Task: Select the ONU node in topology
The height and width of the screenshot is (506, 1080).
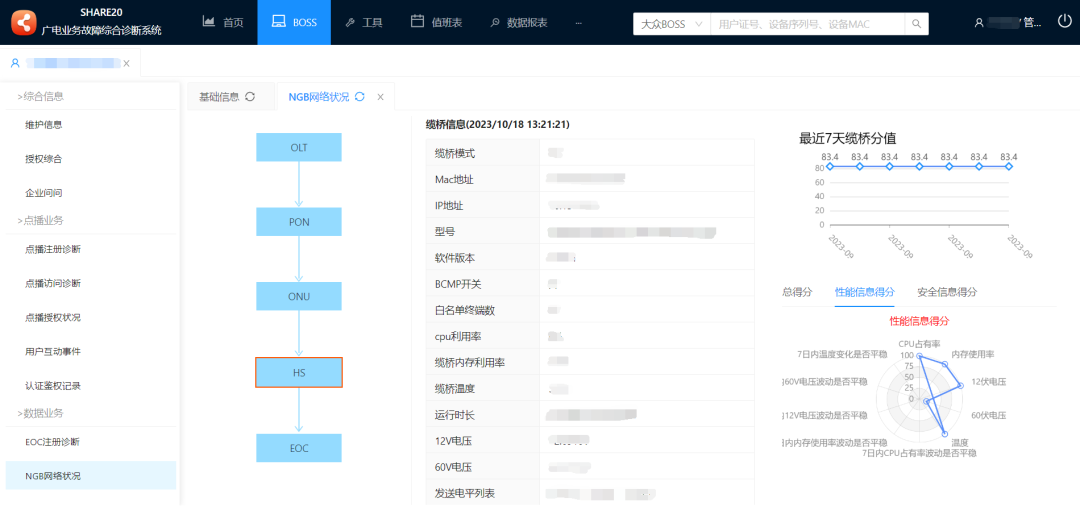Action: [x=299, y=297]
